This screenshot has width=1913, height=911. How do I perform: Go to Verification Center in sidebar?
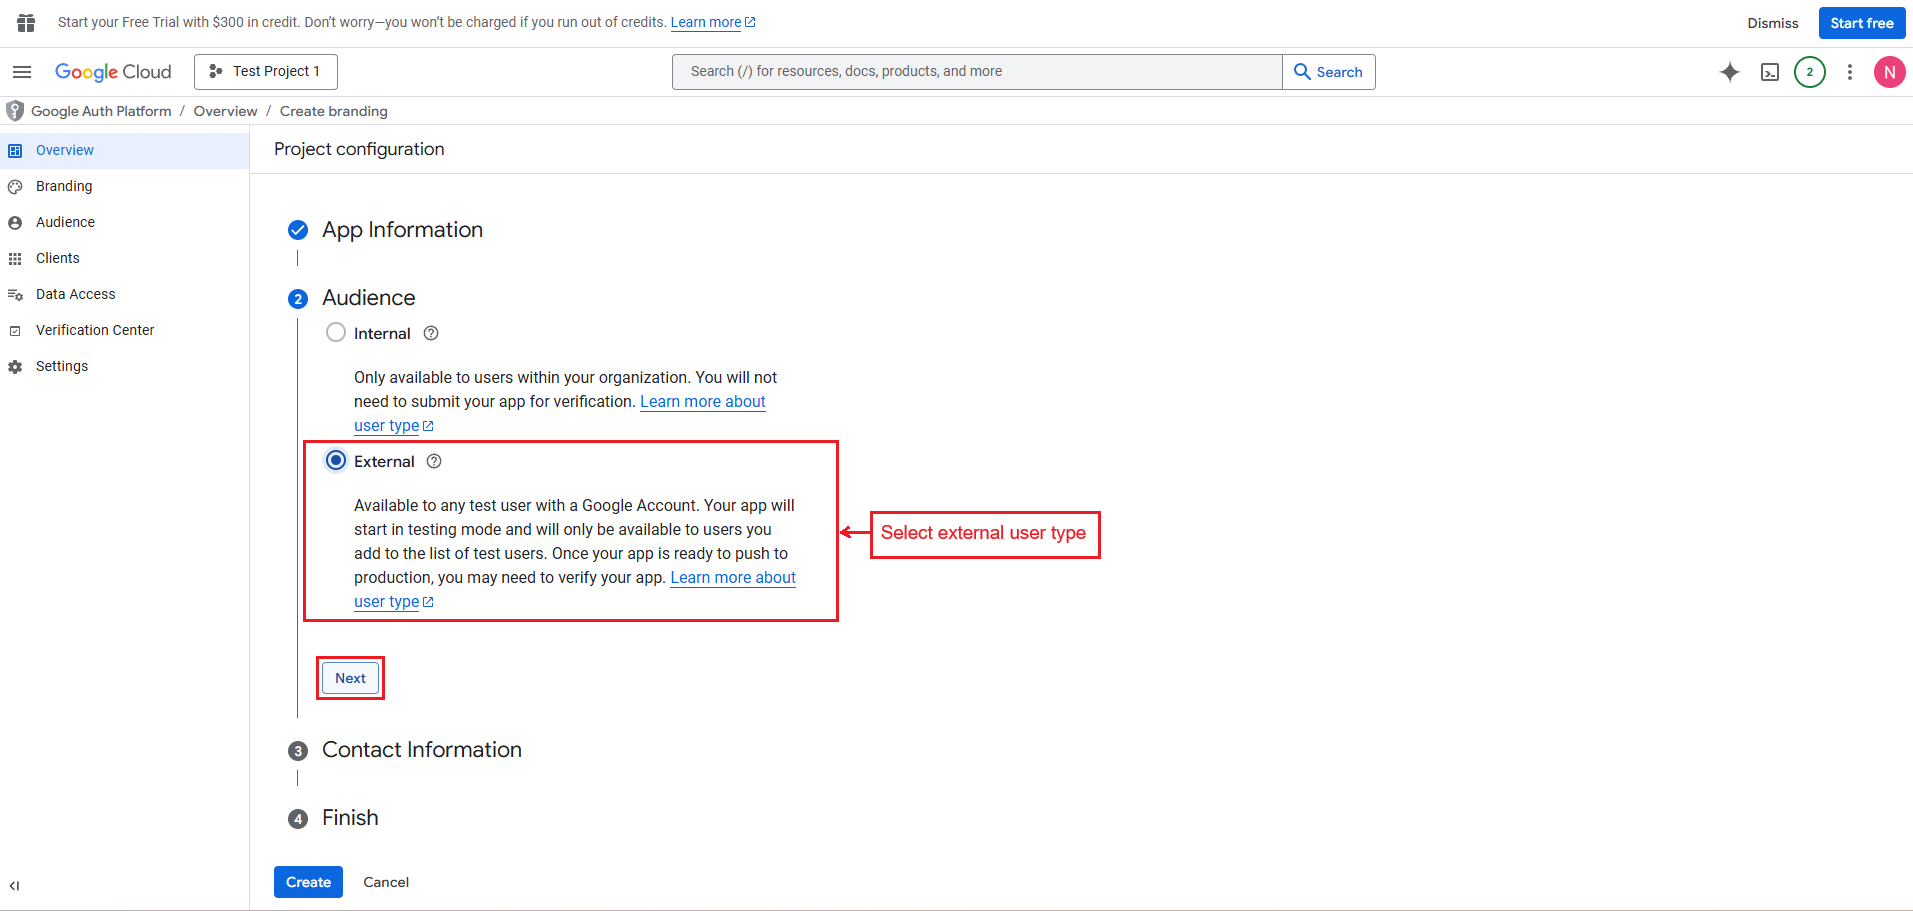95,330
